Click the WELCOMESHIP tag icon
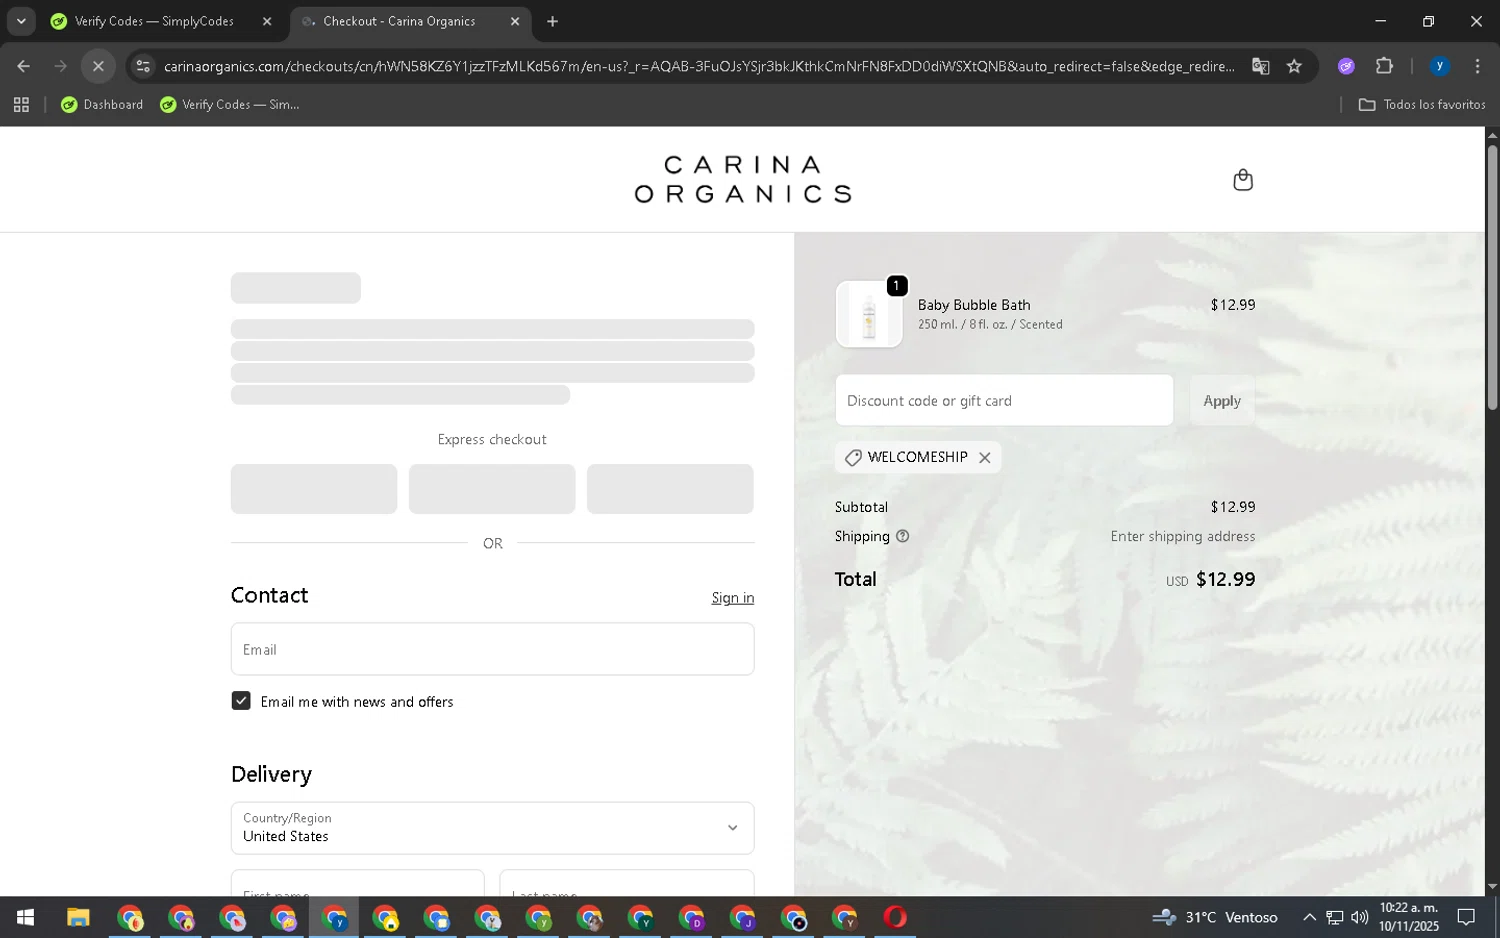The height and width of the screenshot is (938, 1500). pos(853,457)
